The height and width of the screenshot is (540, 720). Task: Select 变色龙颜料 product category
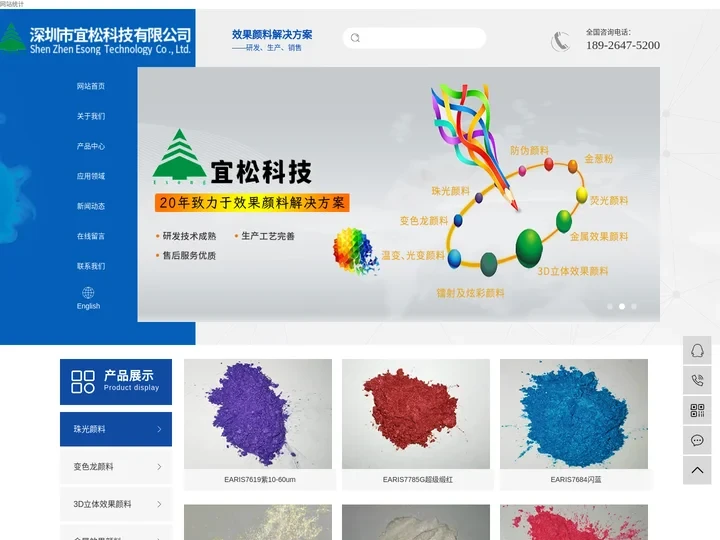tap(116, 467)
